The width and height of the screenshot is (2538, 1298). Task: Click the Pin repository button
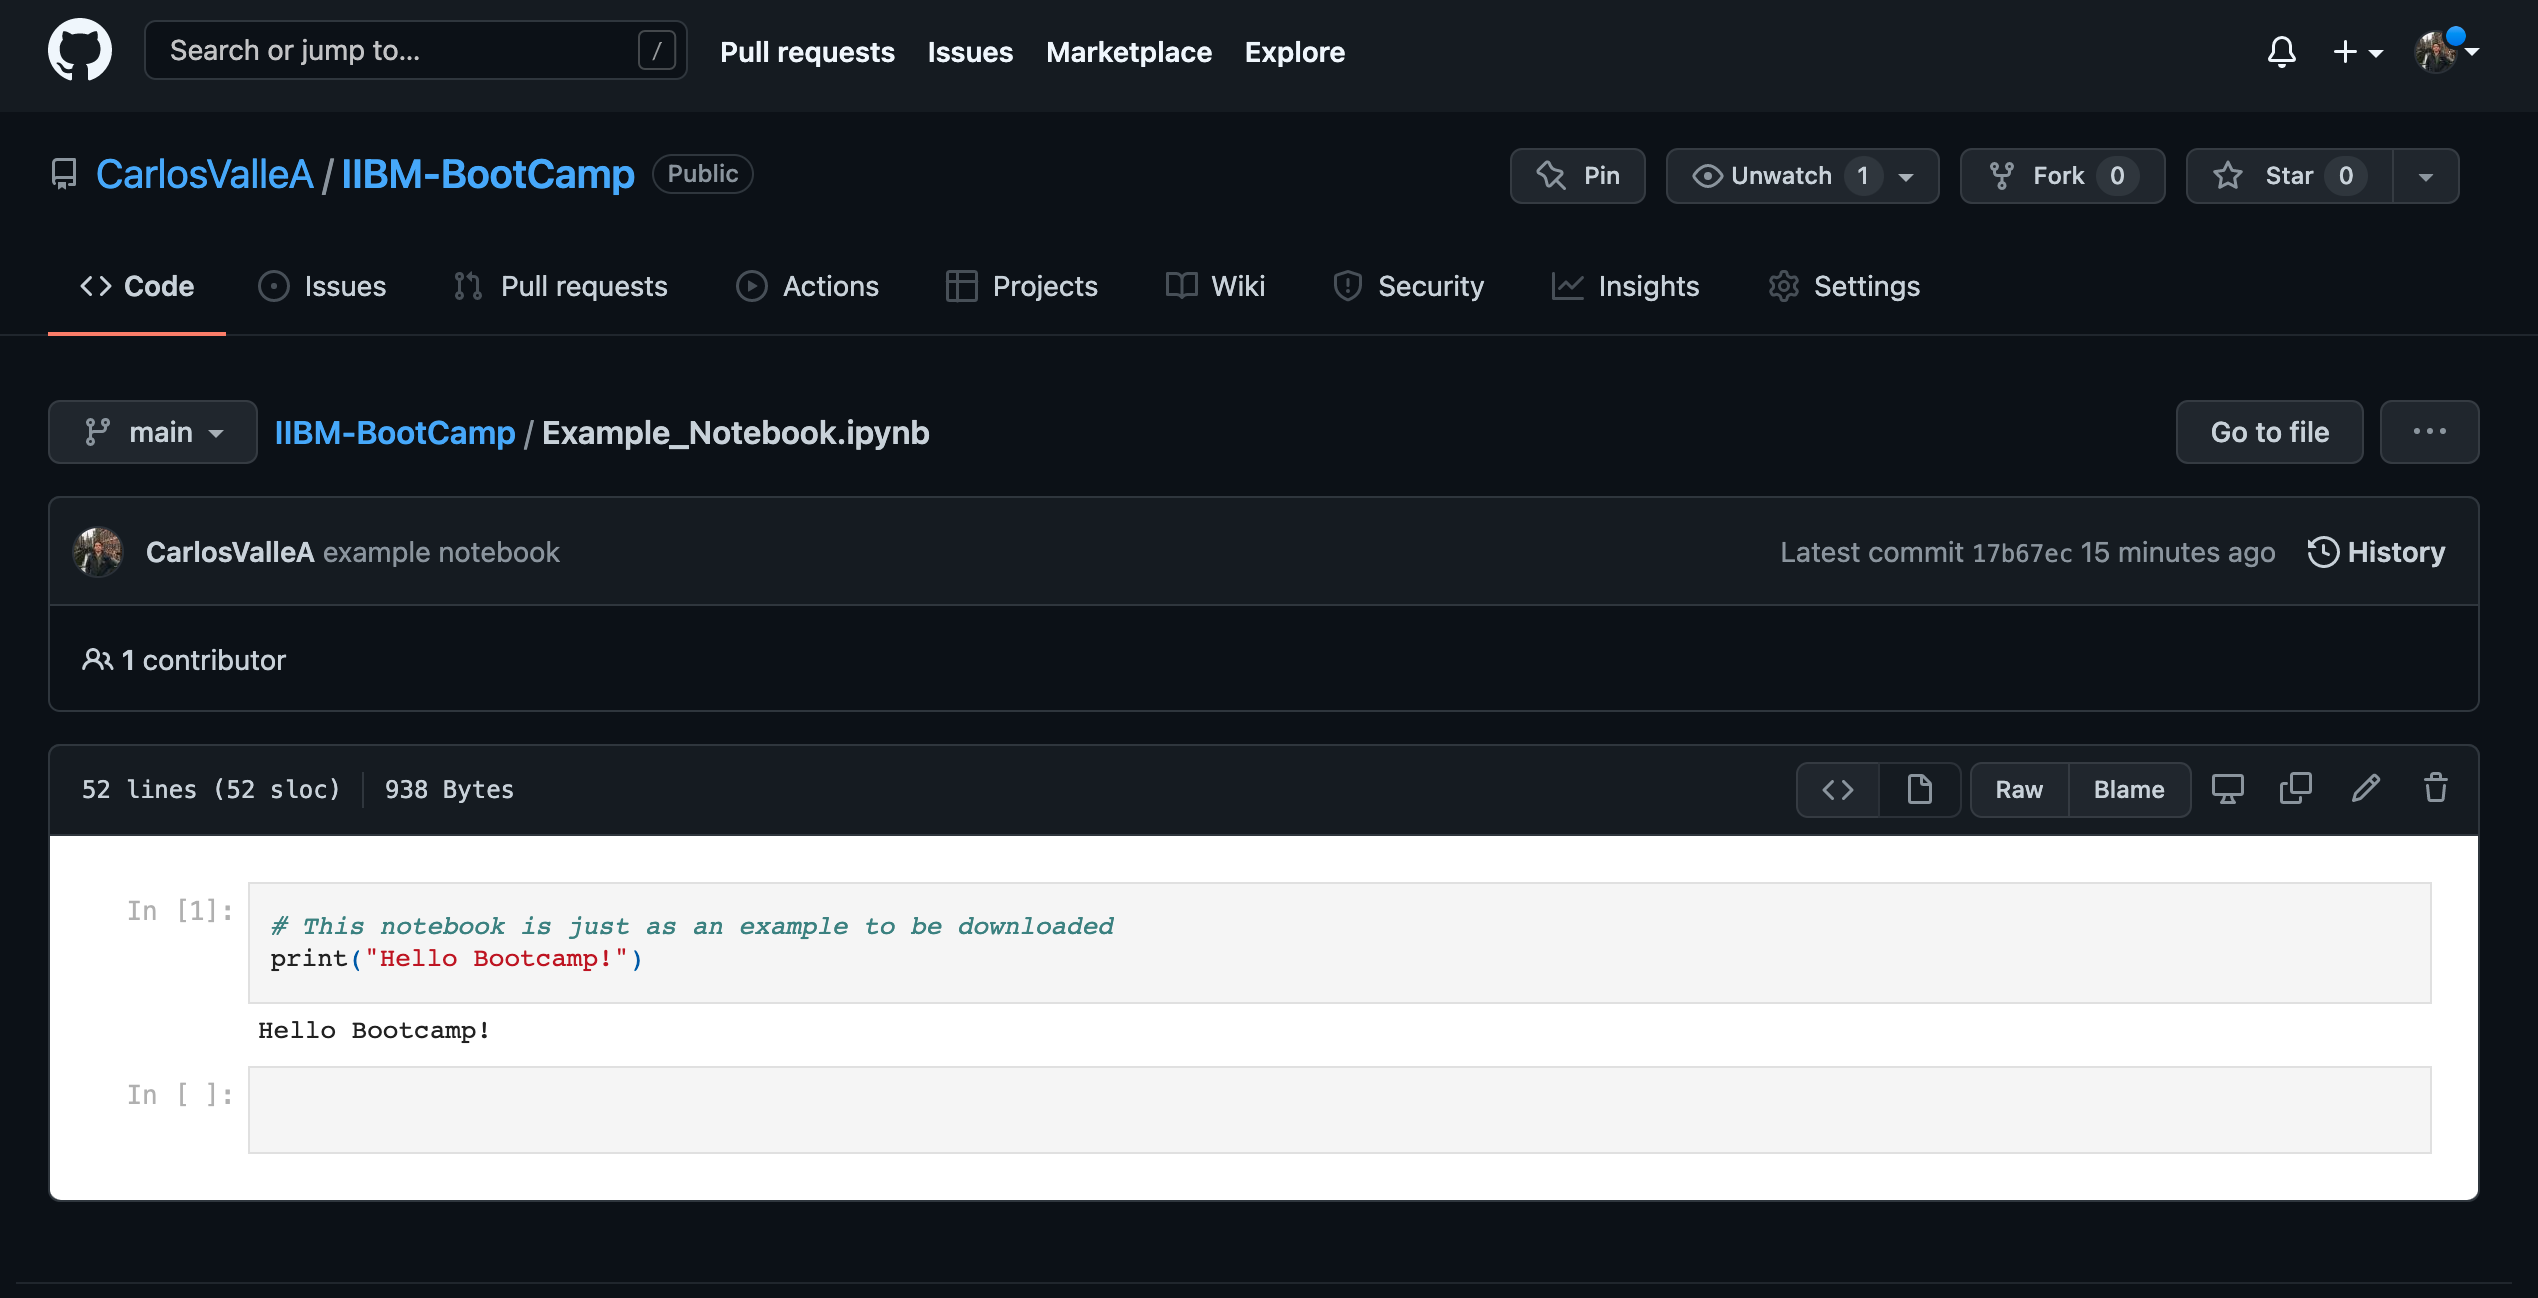point(1578,176)
